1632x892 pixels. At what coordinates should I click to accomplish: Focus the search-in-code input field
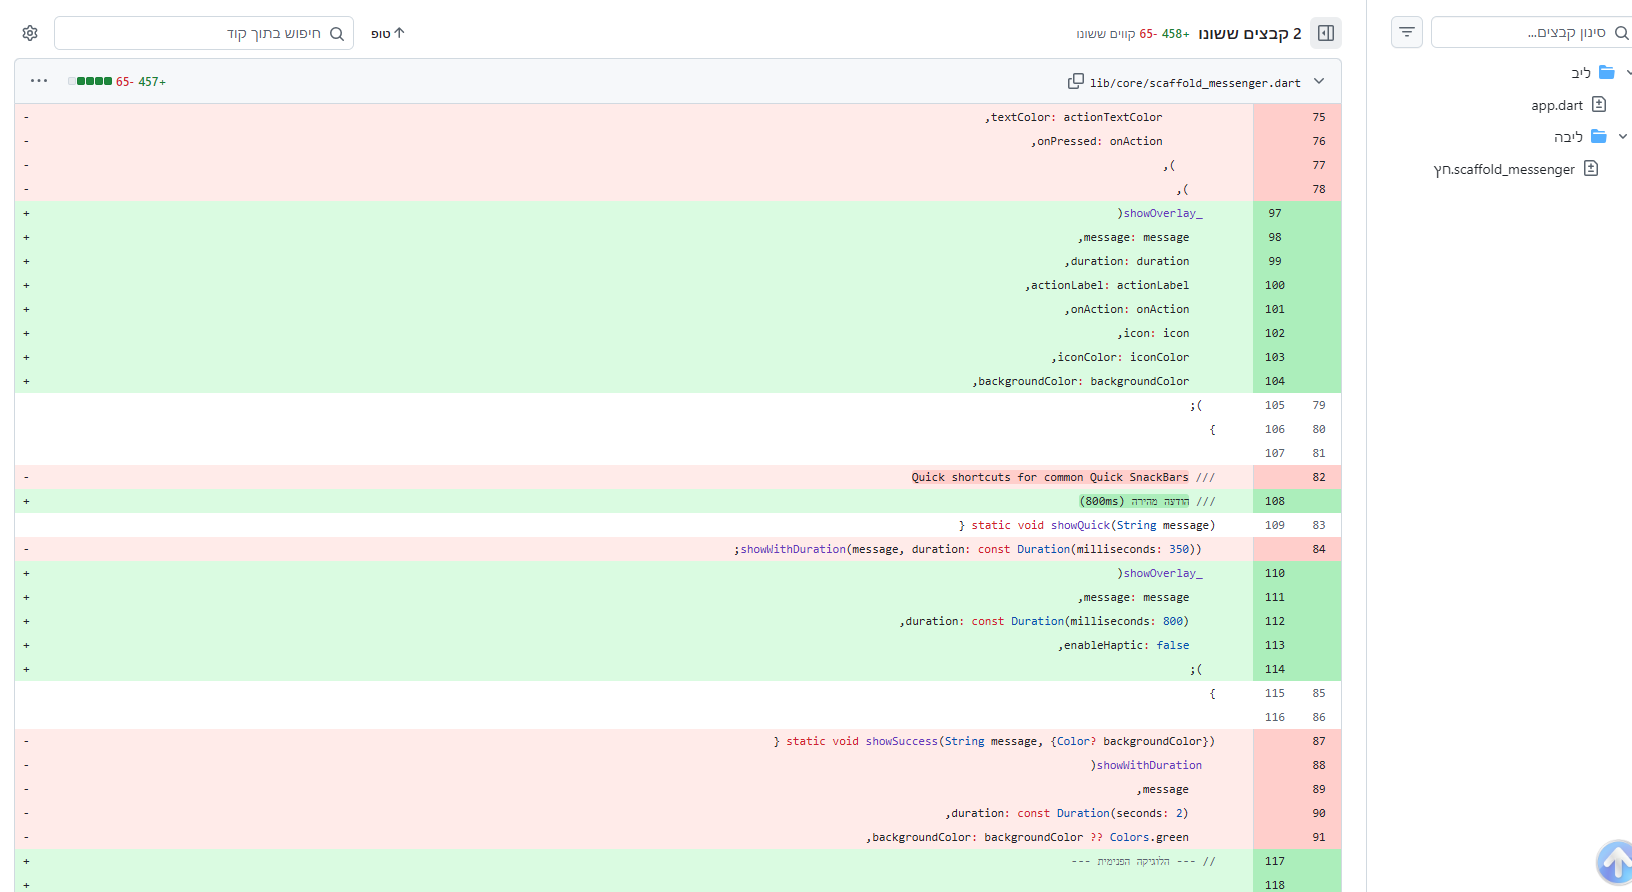(x=190, y=33)
